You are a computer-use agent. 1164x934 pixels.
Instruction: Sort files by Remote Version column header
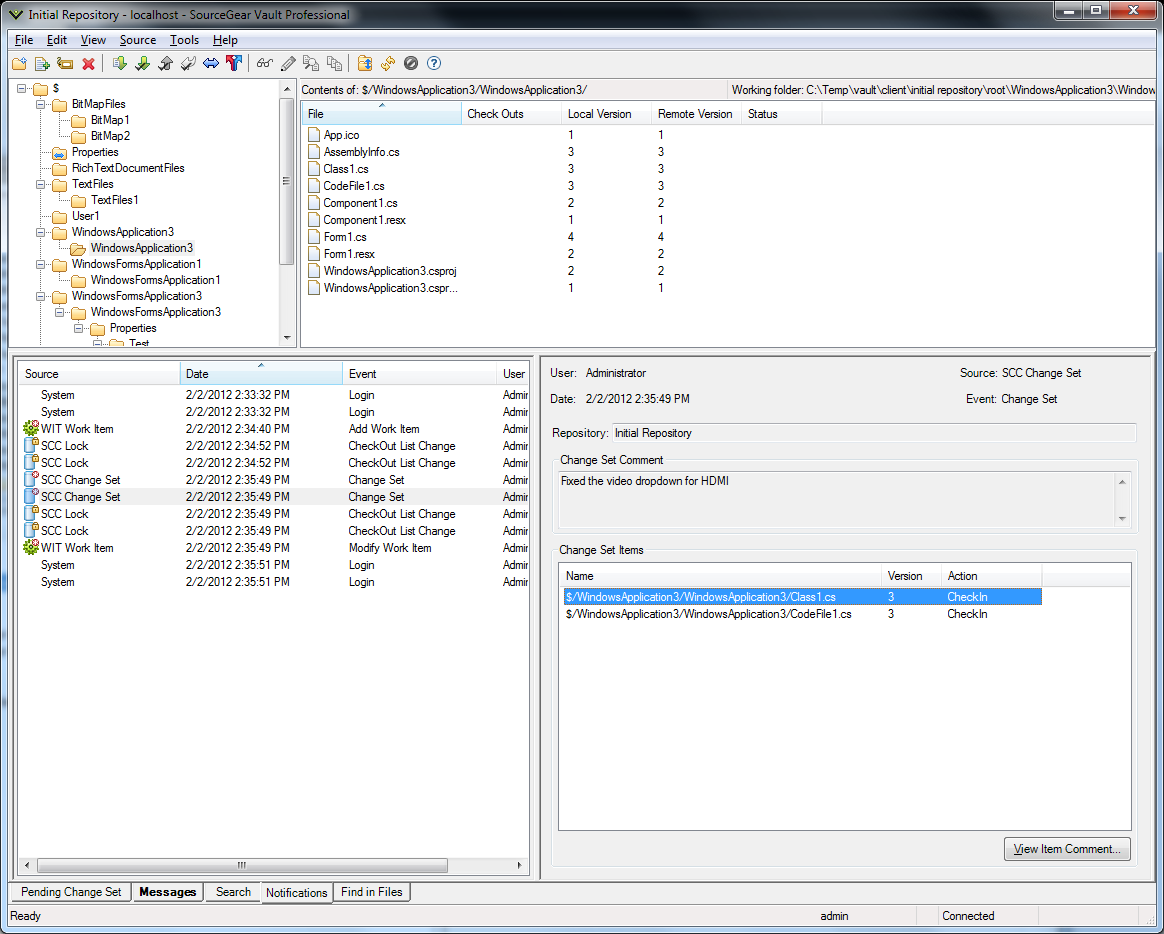(695, 114)
